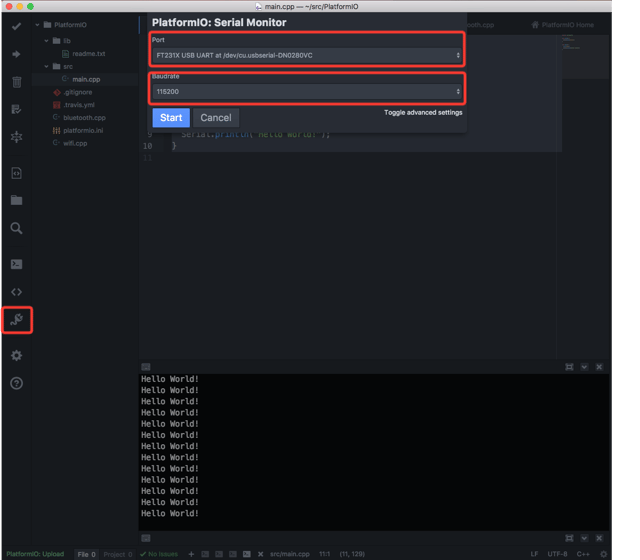The width and height of the screenshot is (640, 560).
Task: Open the Port dropdown
Action: click(307, 56)
